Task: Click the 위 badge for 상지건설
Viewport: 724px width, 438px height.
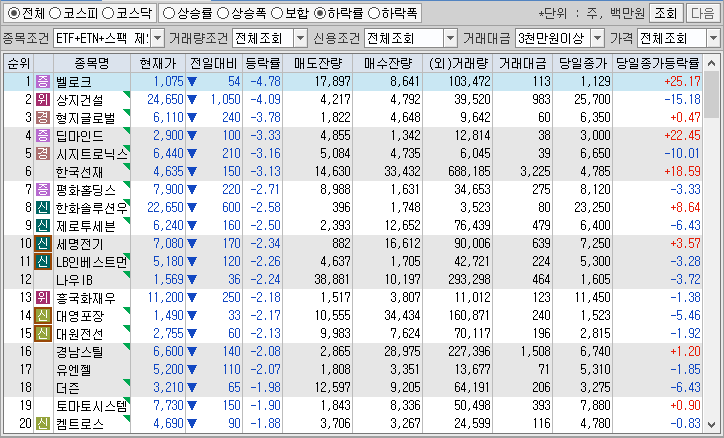Action: tap(43, 100)
